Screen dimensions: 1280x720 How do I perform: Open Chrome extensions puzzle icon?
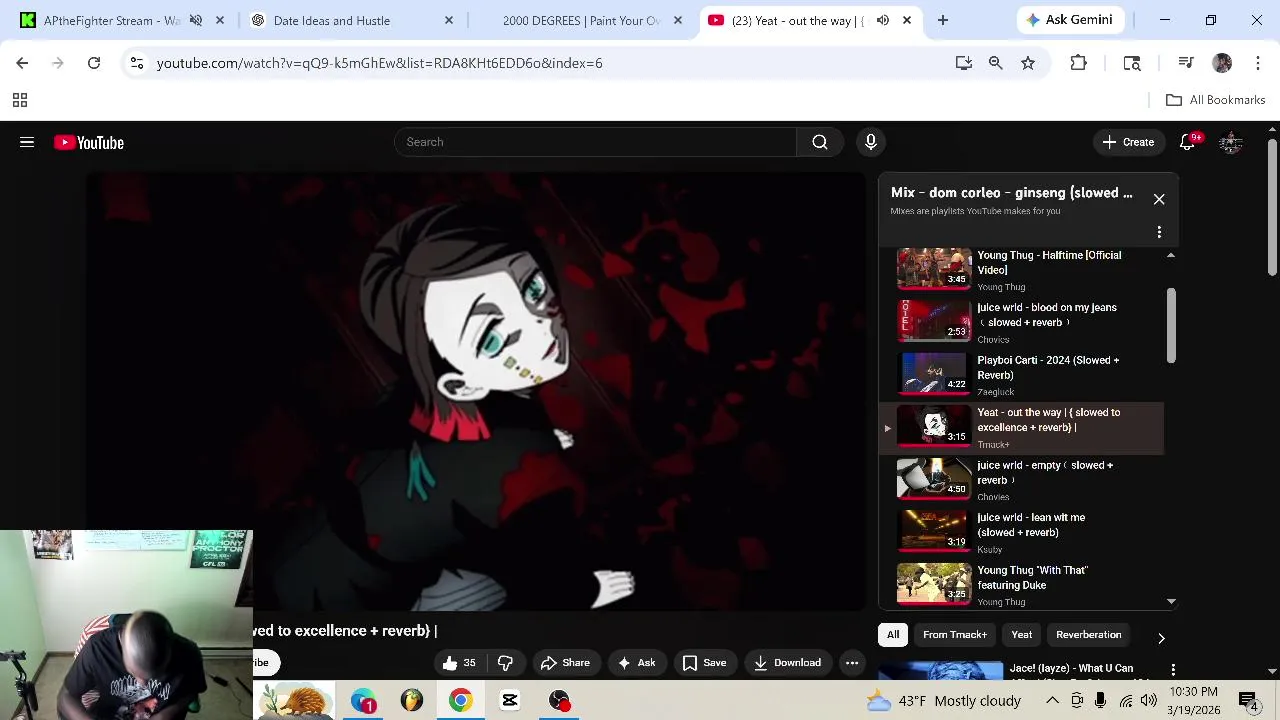pos(1078,63)
